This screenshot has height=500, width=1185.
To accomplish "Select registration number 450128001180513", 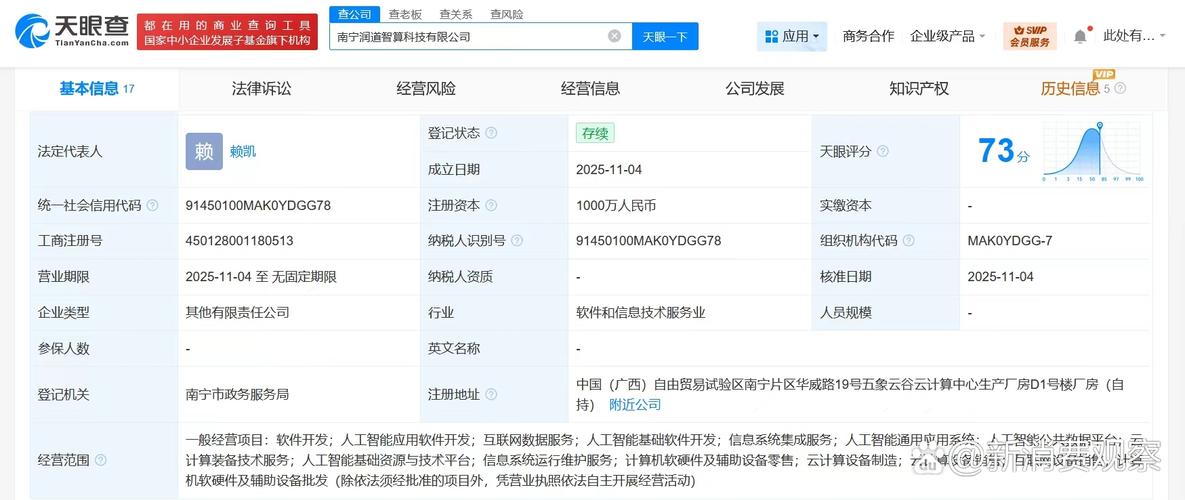I will click(x=240, y=241).
